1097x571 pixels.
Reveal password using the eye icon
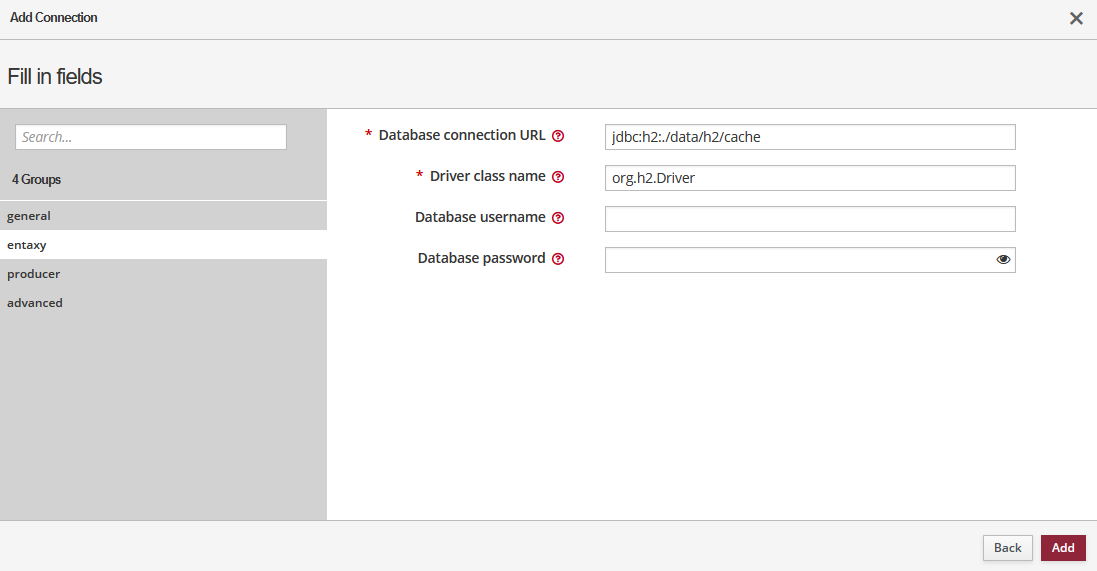[x=1003, y=260]
